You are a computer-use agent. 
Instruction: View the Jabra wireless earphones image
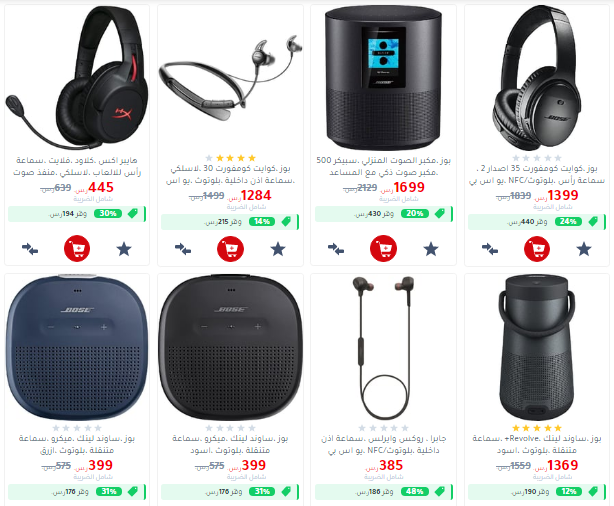[383, 348]
